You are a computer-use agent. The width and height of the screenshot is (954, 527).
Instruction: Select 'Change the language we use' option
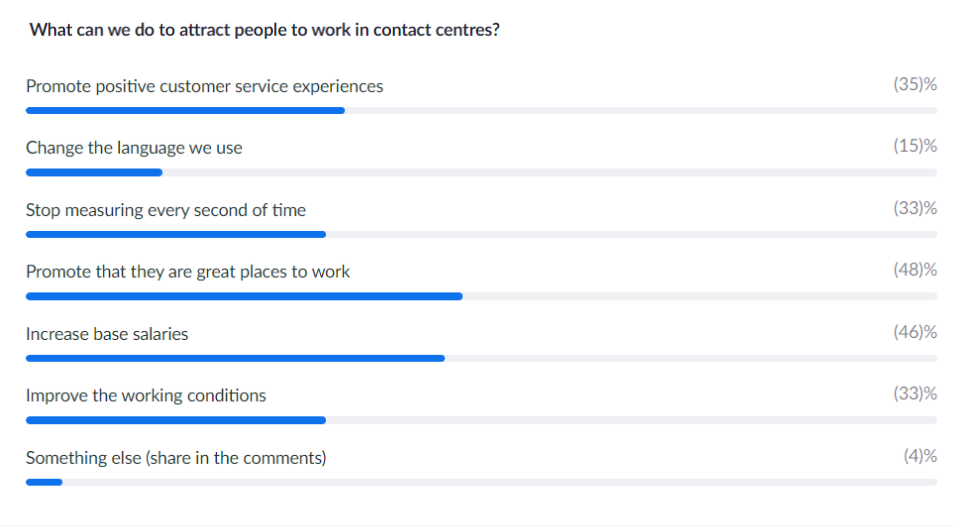tap(134, 148)
